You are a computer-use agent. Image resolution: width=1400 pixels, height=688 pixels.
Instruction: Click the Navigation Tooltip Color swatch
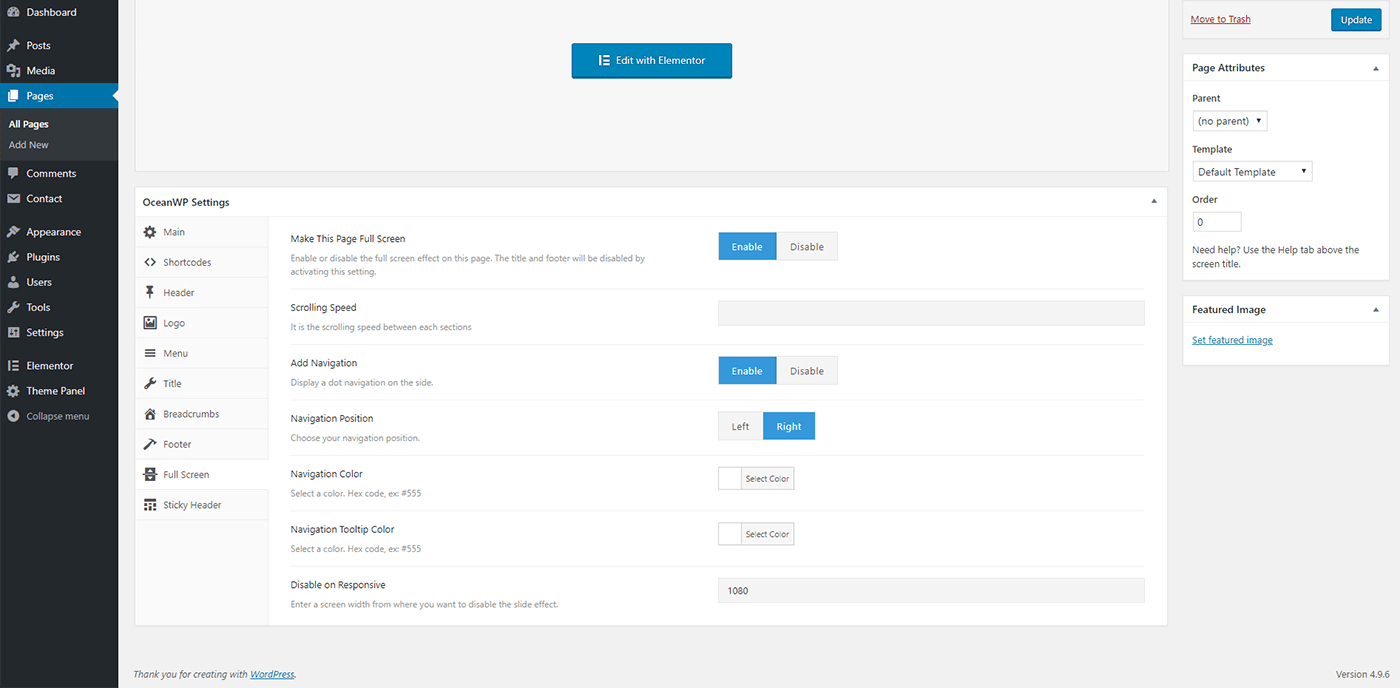click(730, 534)
